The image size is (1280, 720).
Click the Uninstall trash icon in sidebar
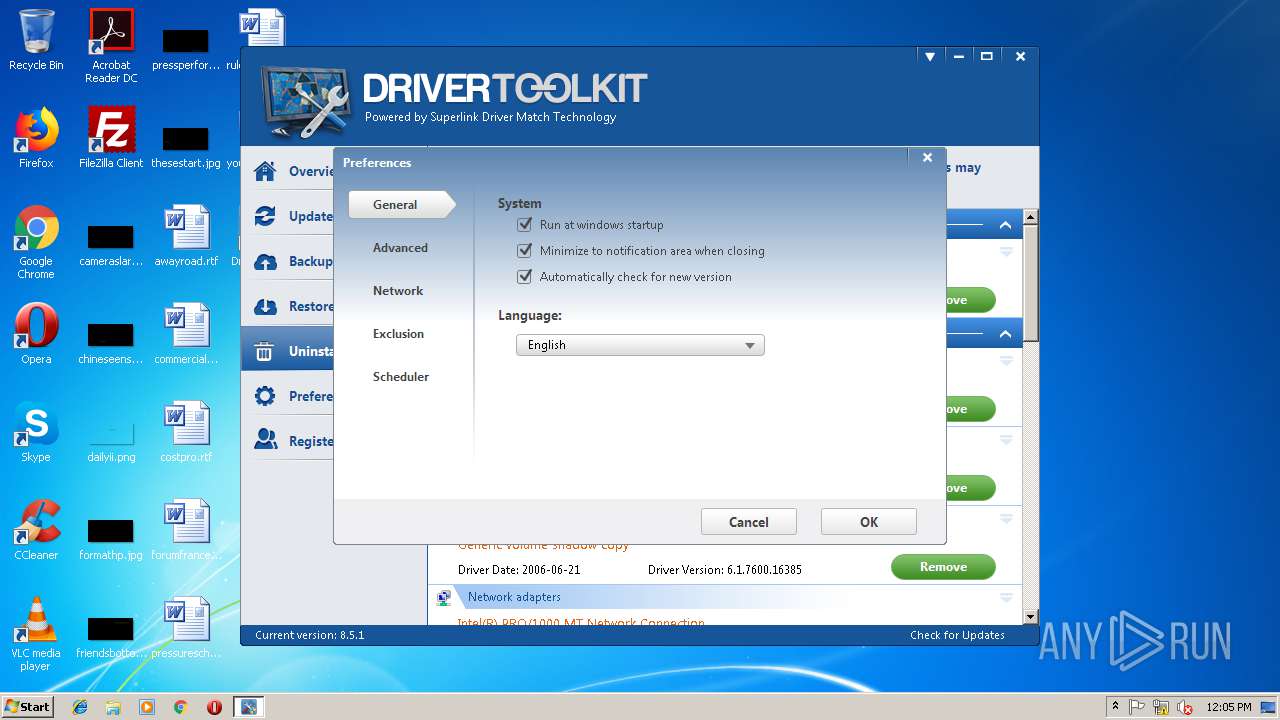coord(265,351)
